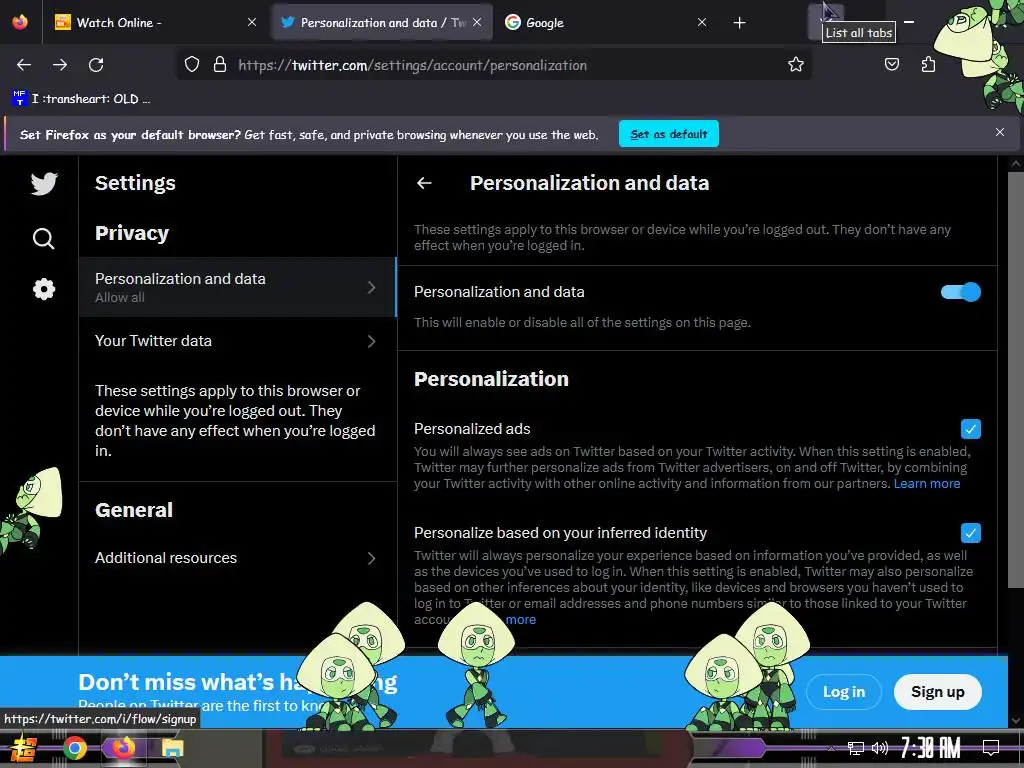This screenshot has height=768, width=1024.
Task: Open the Pocket save icon
Action: (891, 64)
